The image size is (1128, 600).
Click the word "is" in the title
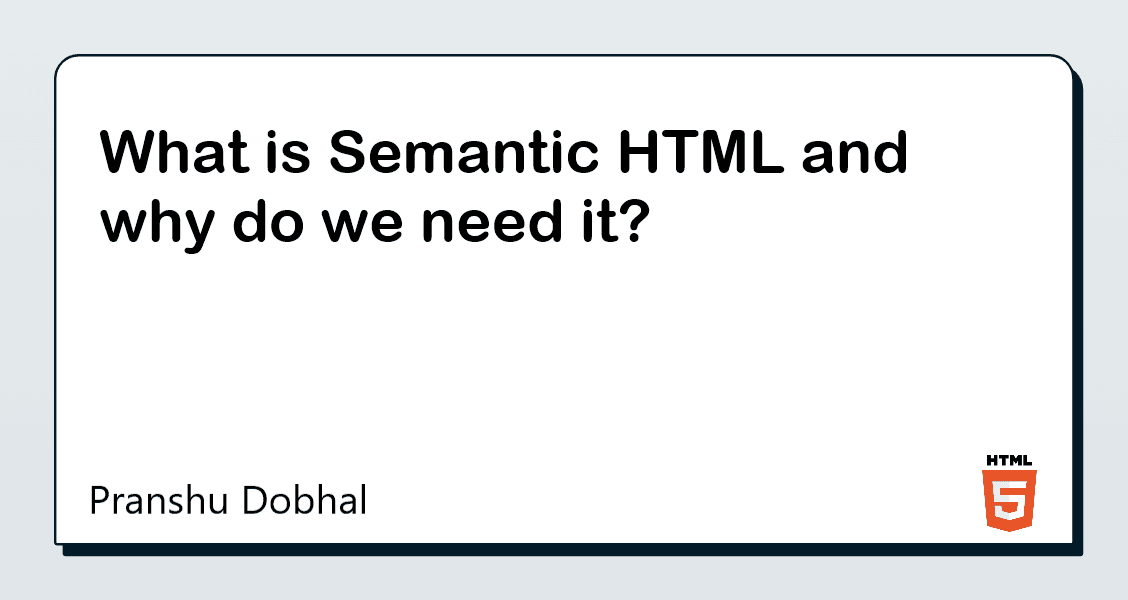[x=288, y=155]
